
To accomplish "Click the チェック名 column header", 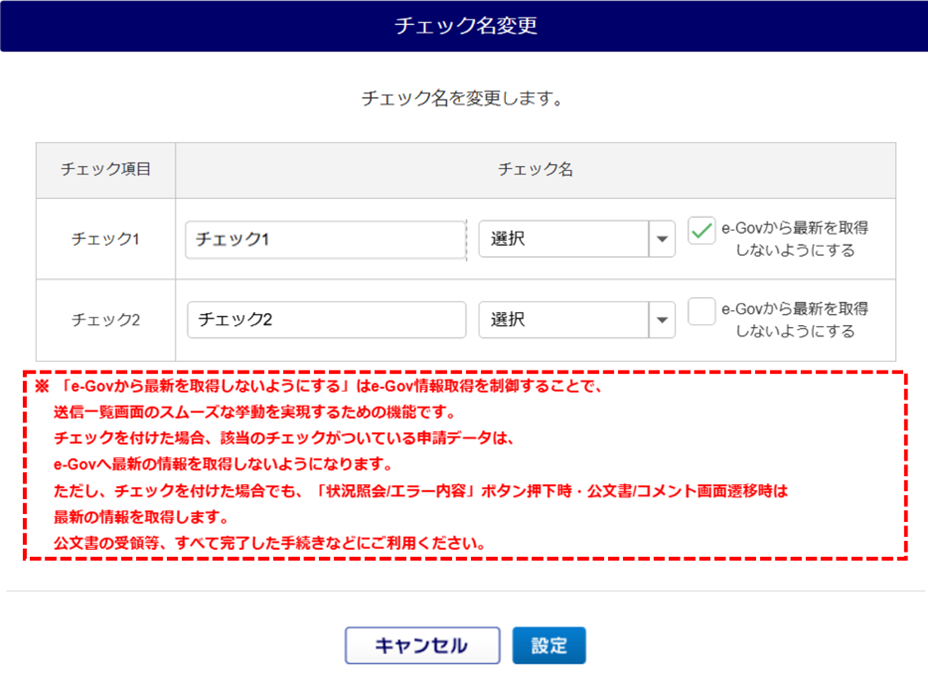I will click(x=536, y=170).
